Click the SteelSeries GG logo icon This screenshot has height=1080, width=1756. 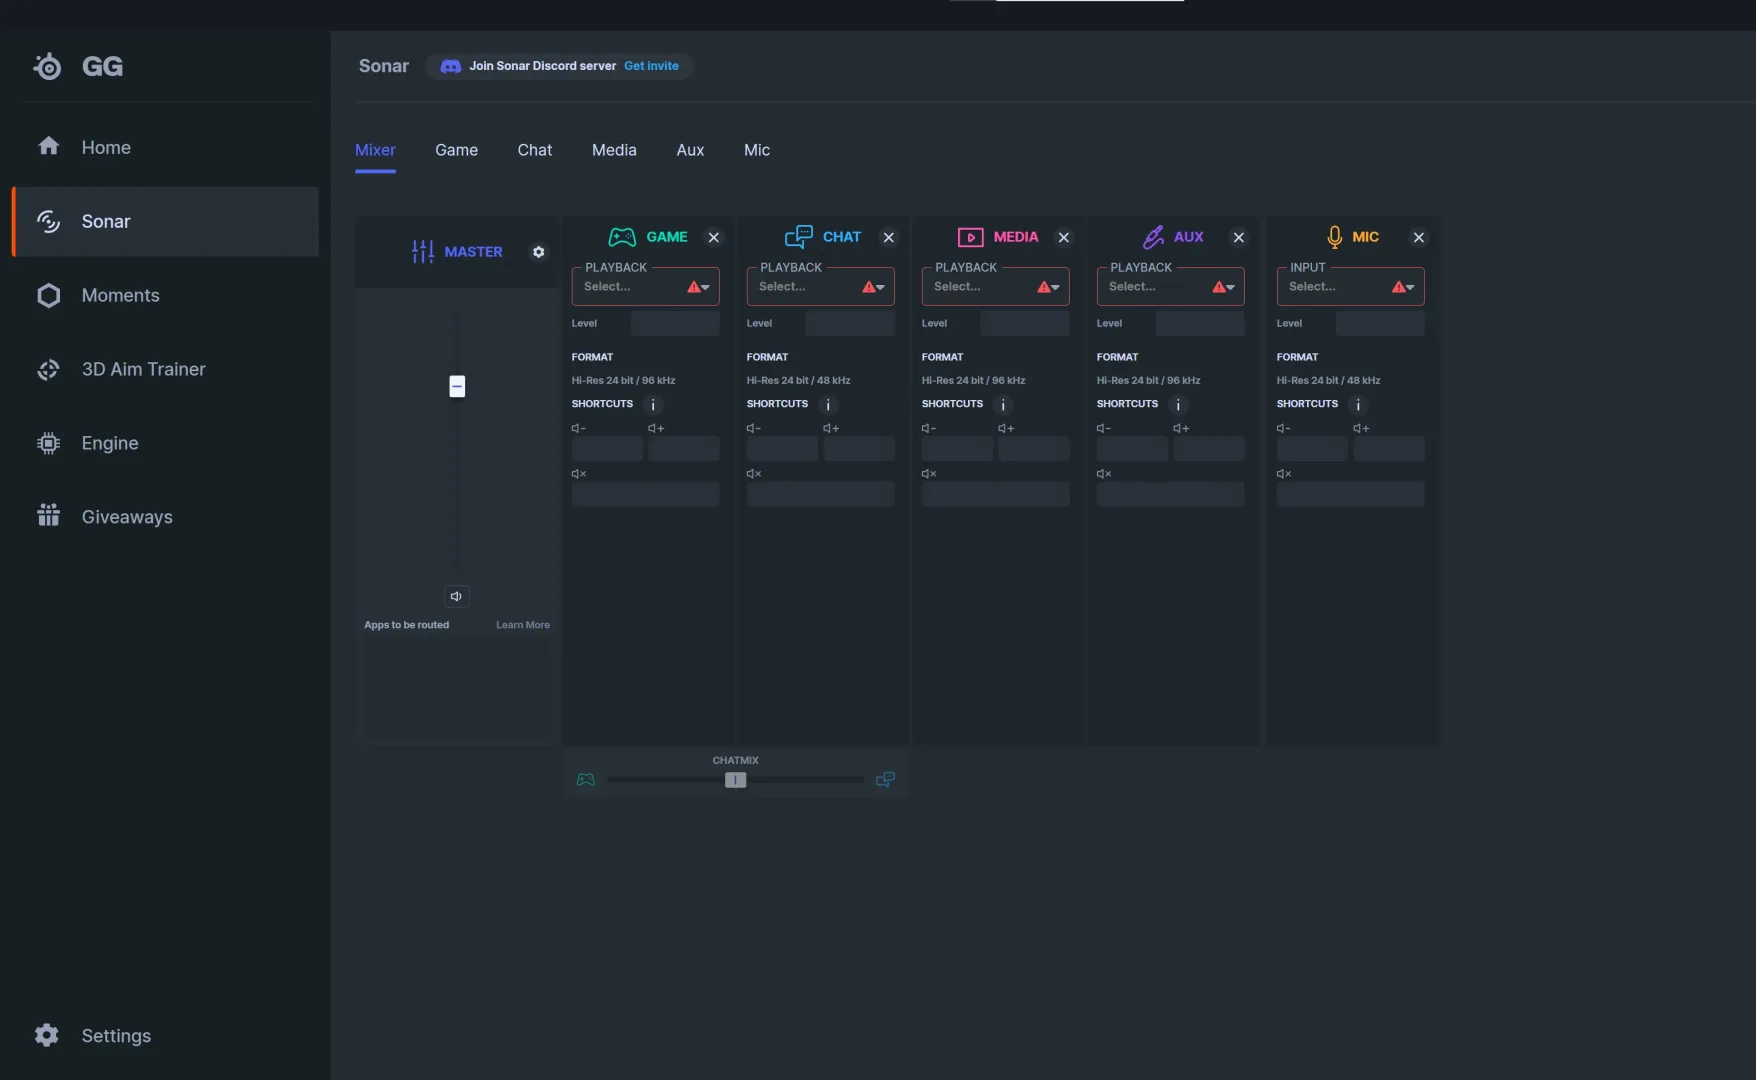pyautogui.click(x=47, y=66)
